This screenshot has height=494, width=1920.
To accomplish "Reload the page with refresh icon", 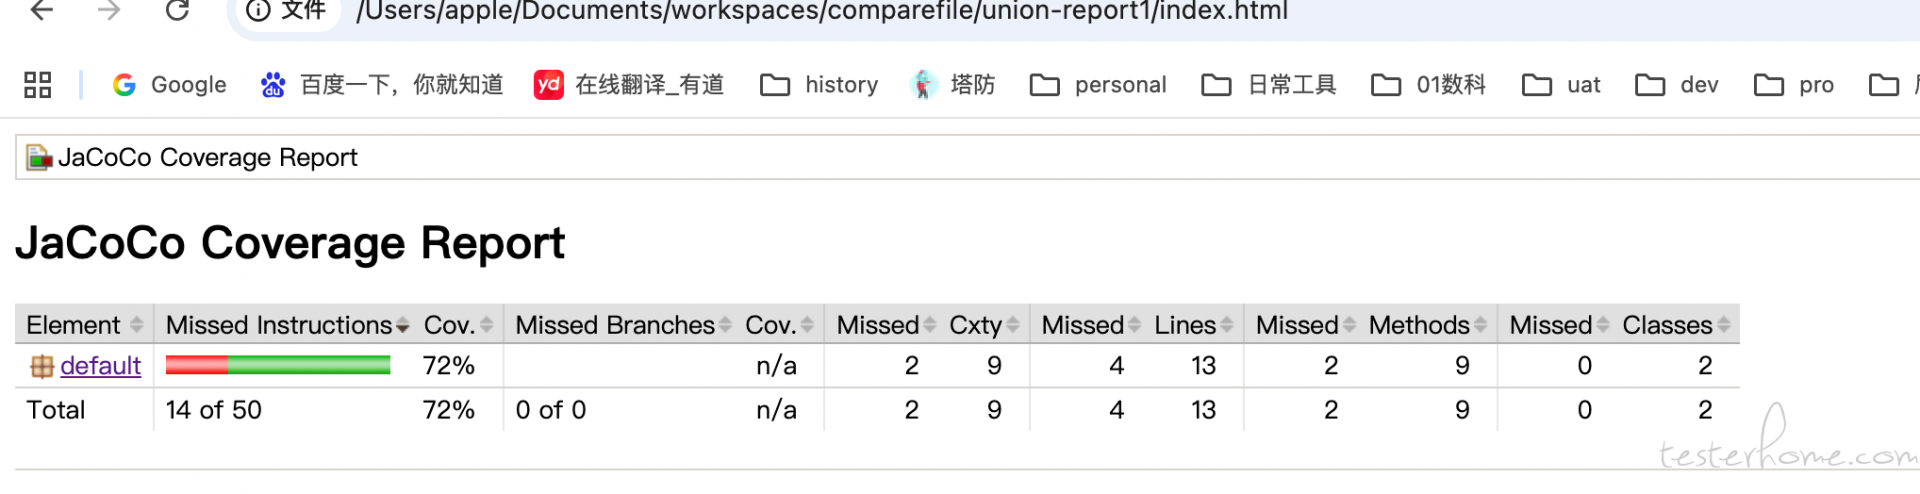I will tap(177, 11).
